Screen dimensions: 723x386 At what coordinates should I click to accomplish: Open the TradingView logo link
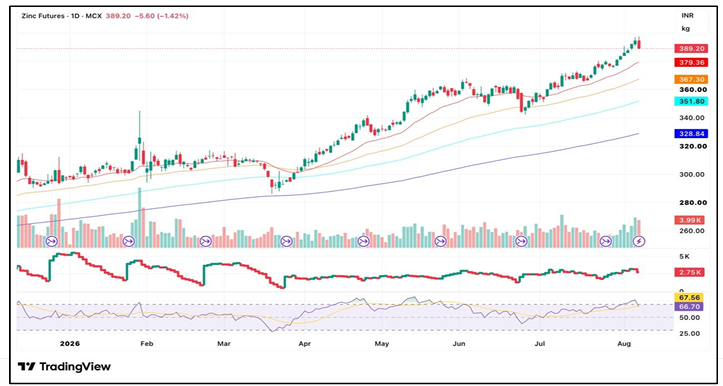[65, 367]
